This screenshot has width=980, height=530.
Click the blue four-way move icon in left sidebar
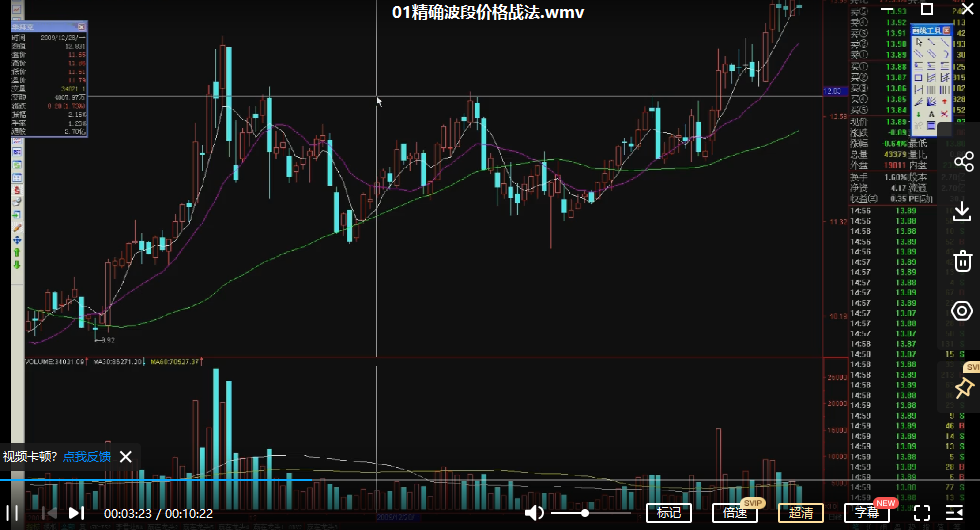click(x=17, y=240)
